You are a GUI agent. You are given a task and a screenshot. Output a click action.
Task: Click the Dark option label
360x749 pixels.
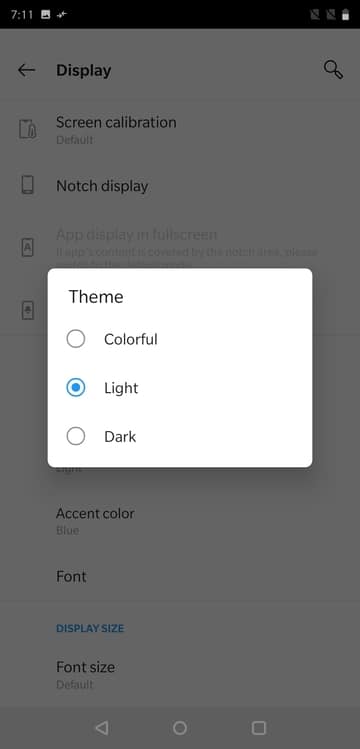tap(120, 437)
